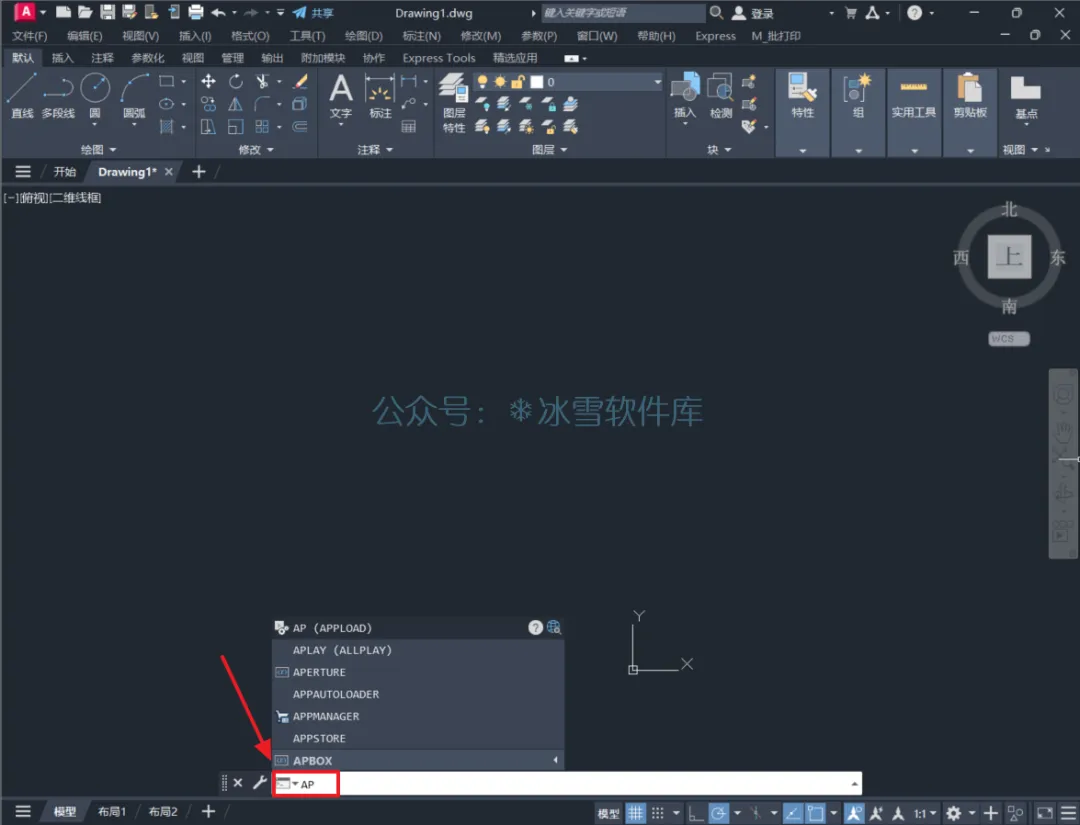Switch to the Express Tools ribbon tab
This screenshot has width=1080, height=825.
(x=439, y=58)
